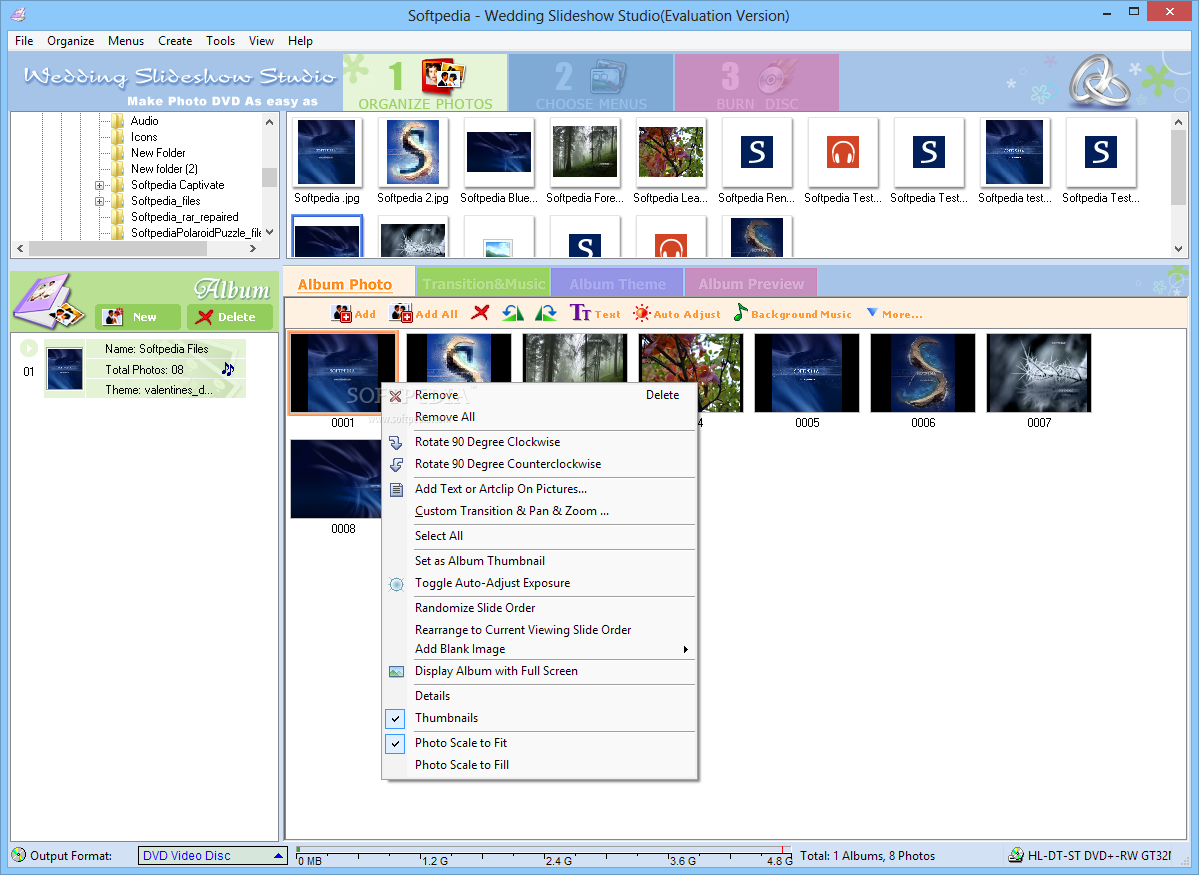Click the DVD drive icon in status bar

click(x=1016, y=855)
